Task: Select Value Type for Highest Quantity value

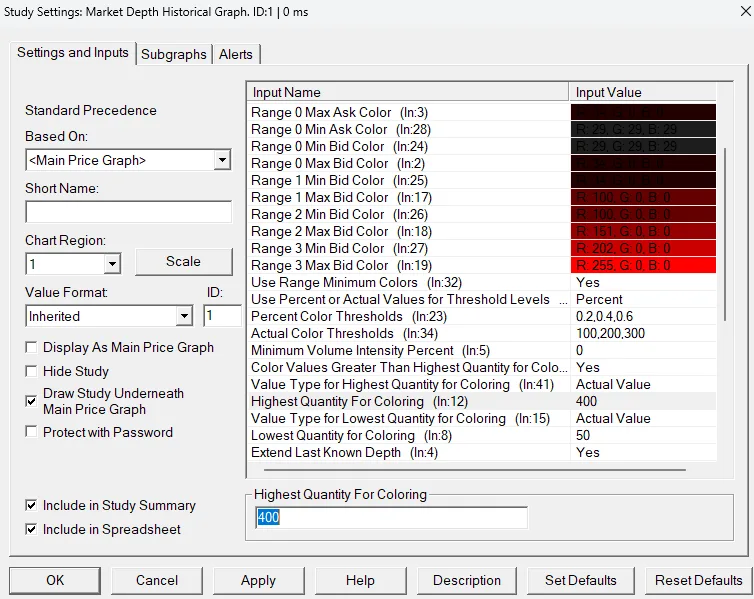Action: [x=643, y=385]
